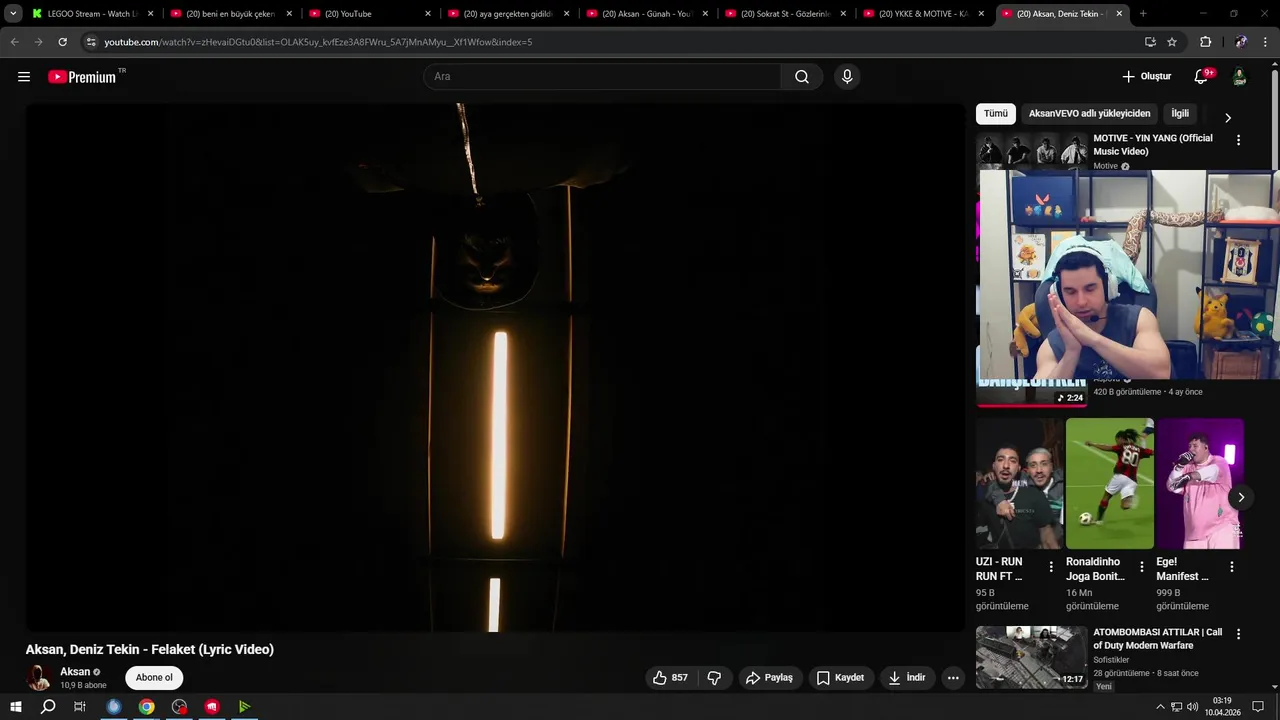Dislike the video with thumbs down
1280x720 pixels.
(x=714, y=678)
